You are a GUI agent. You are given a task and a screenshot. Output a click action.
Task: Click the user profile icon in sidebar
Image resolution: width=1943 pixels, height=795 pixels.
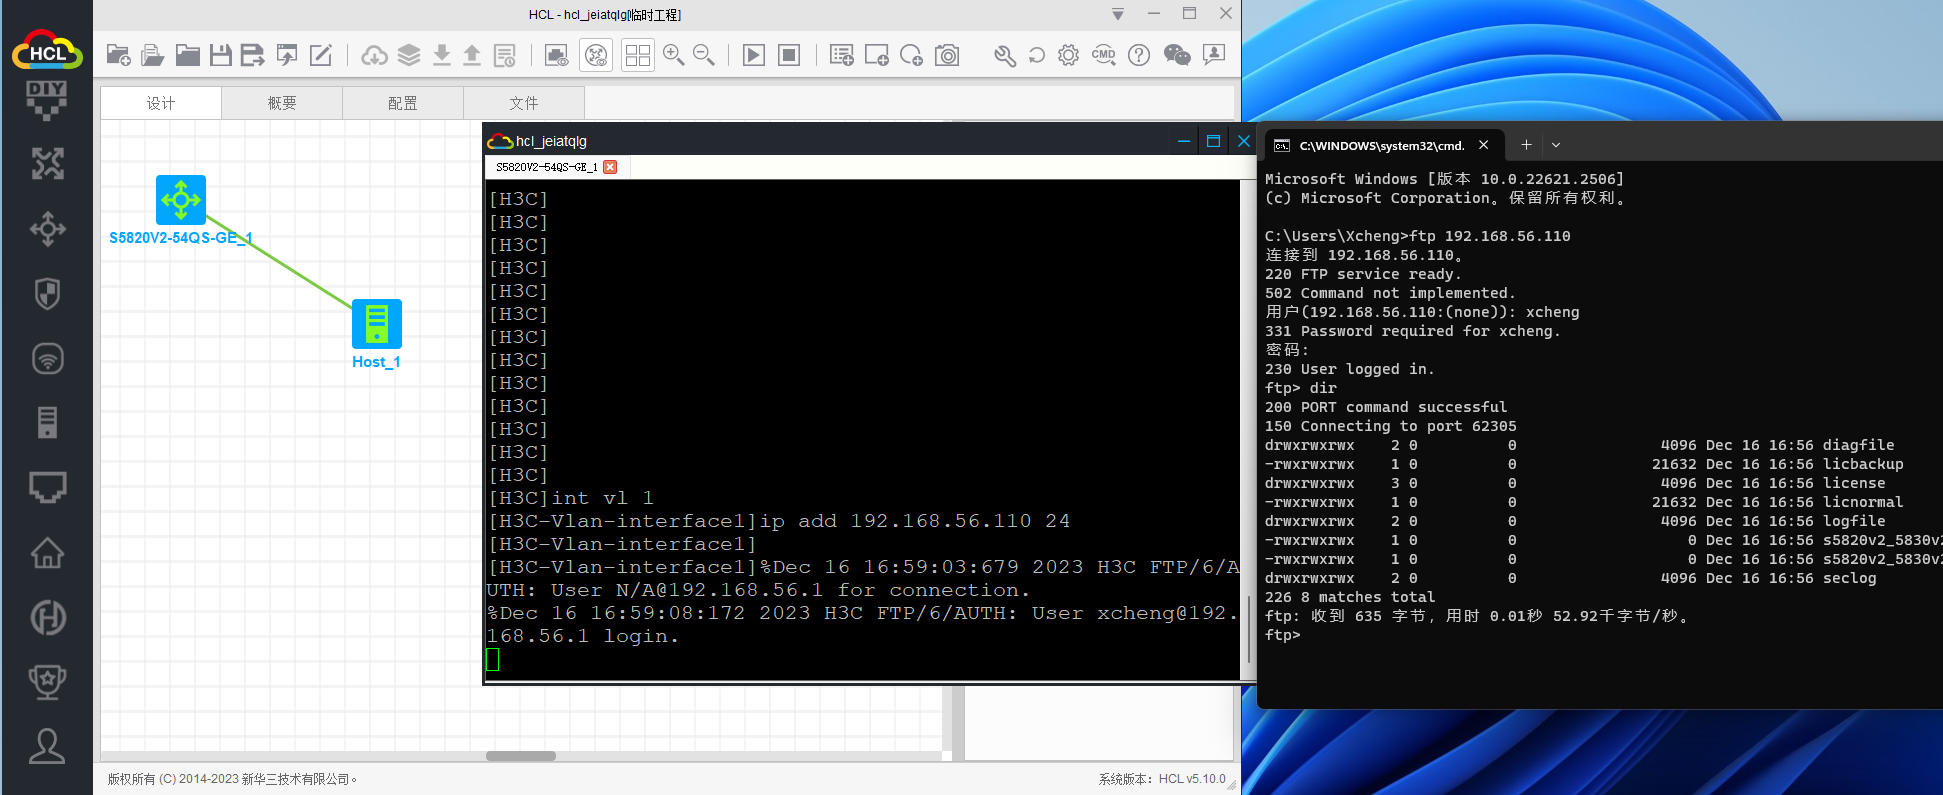click(47, 746)
